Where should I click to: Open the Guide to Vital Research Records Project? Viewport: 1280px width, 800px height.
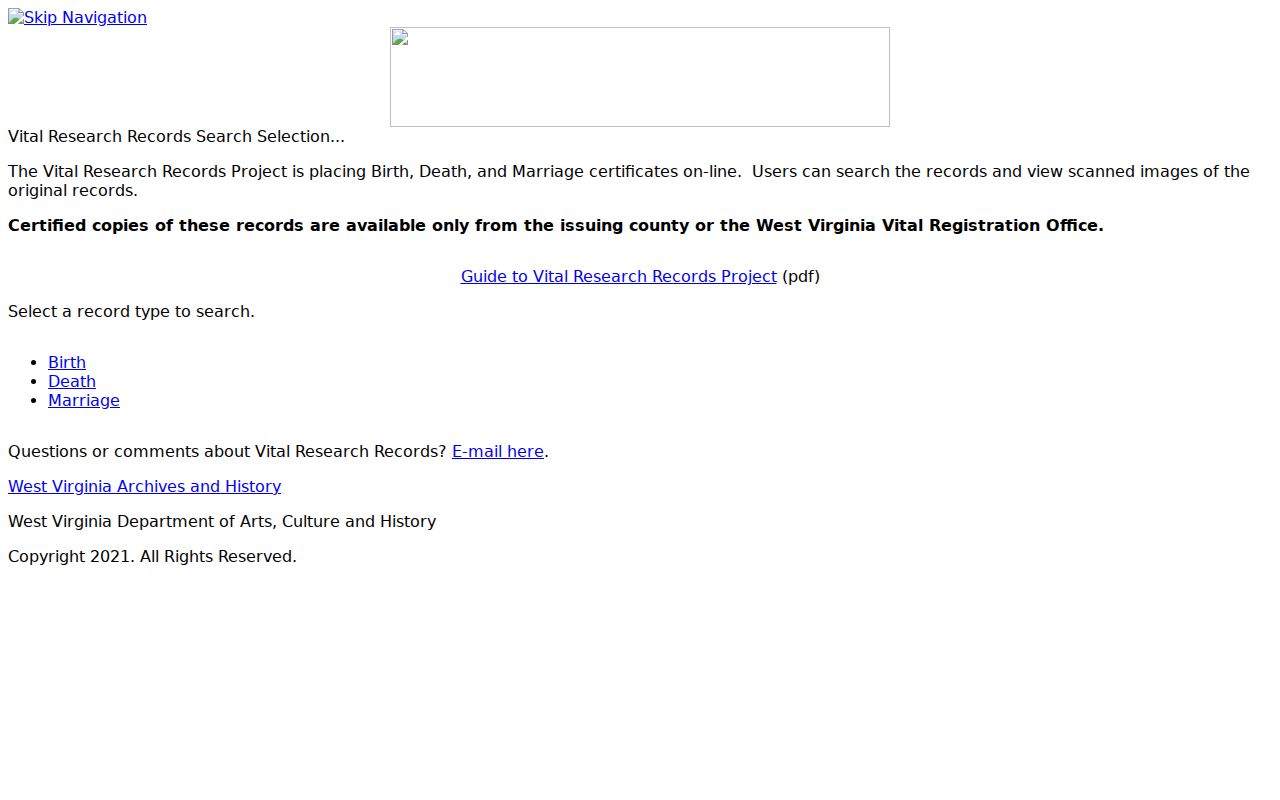(618, 276)
